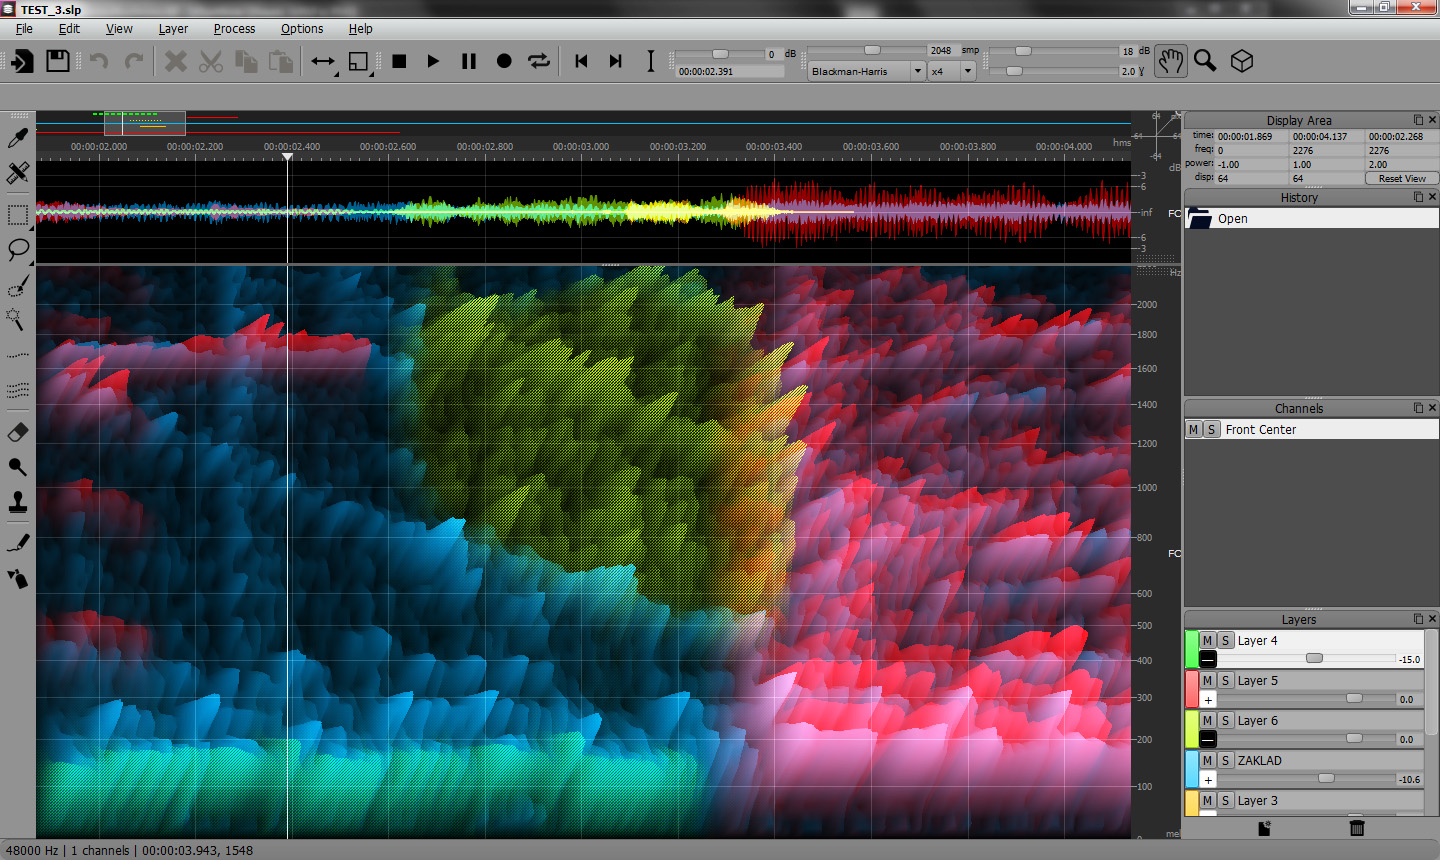Mute the Front Center channel
Image resolution: width=1440 pixels, height=860 pixels.
[x=1193, y=429]
